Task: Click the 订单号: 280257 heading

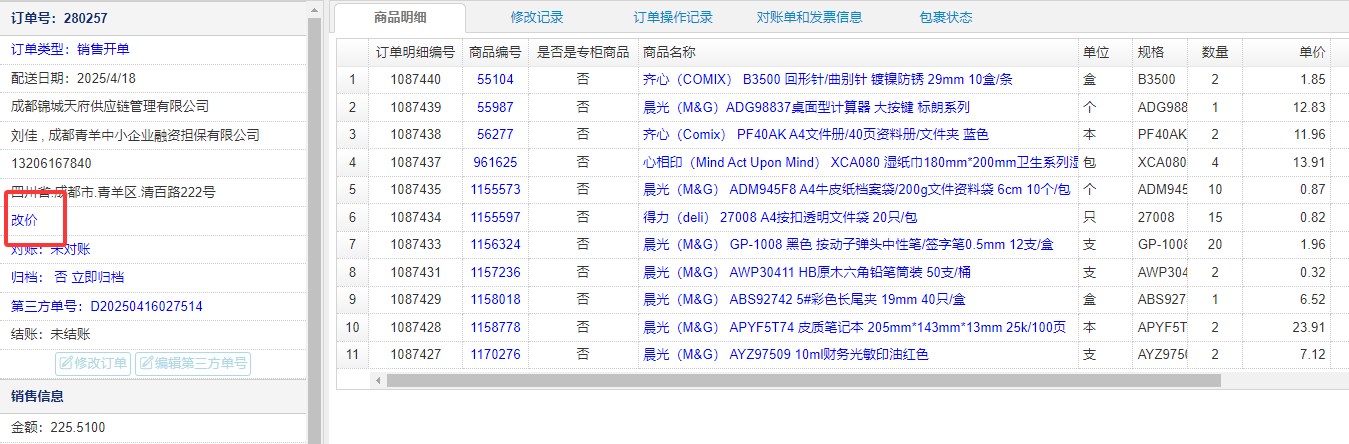Action: pyautogui.click(x=59, y=18)
